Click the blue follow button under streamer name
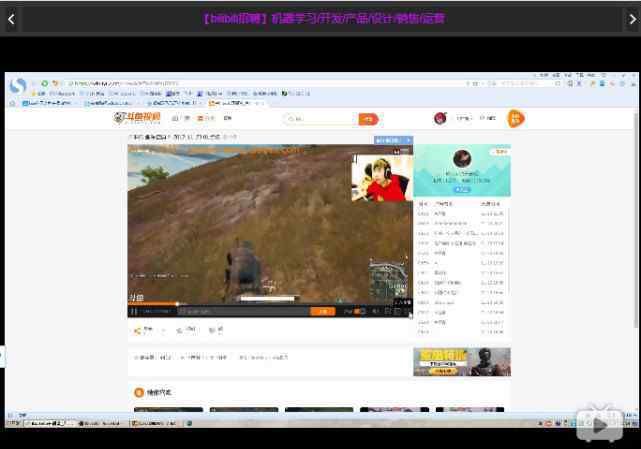Image resolution: width=641 pixels, height=449 pixels. point(462,190)
